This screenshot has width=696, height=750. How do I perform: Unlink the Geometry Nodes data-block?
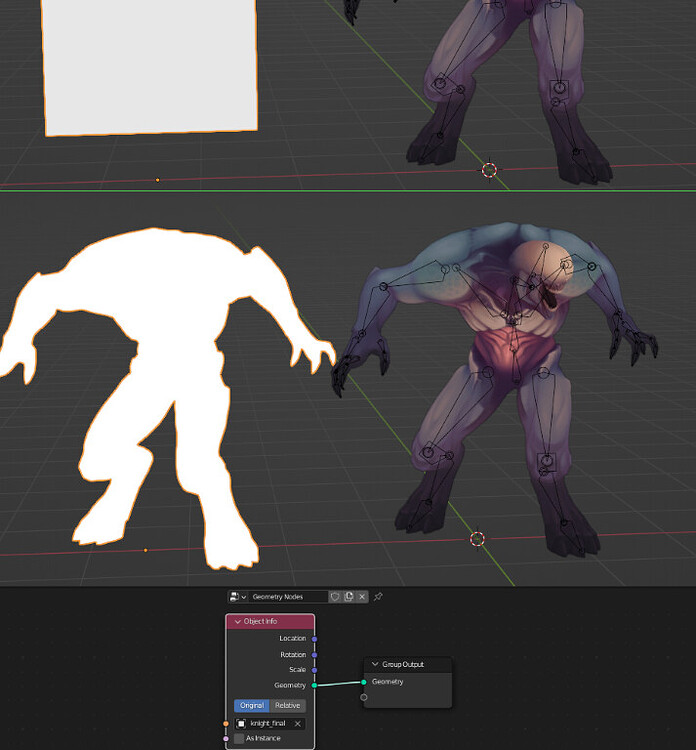pos(362,596)
